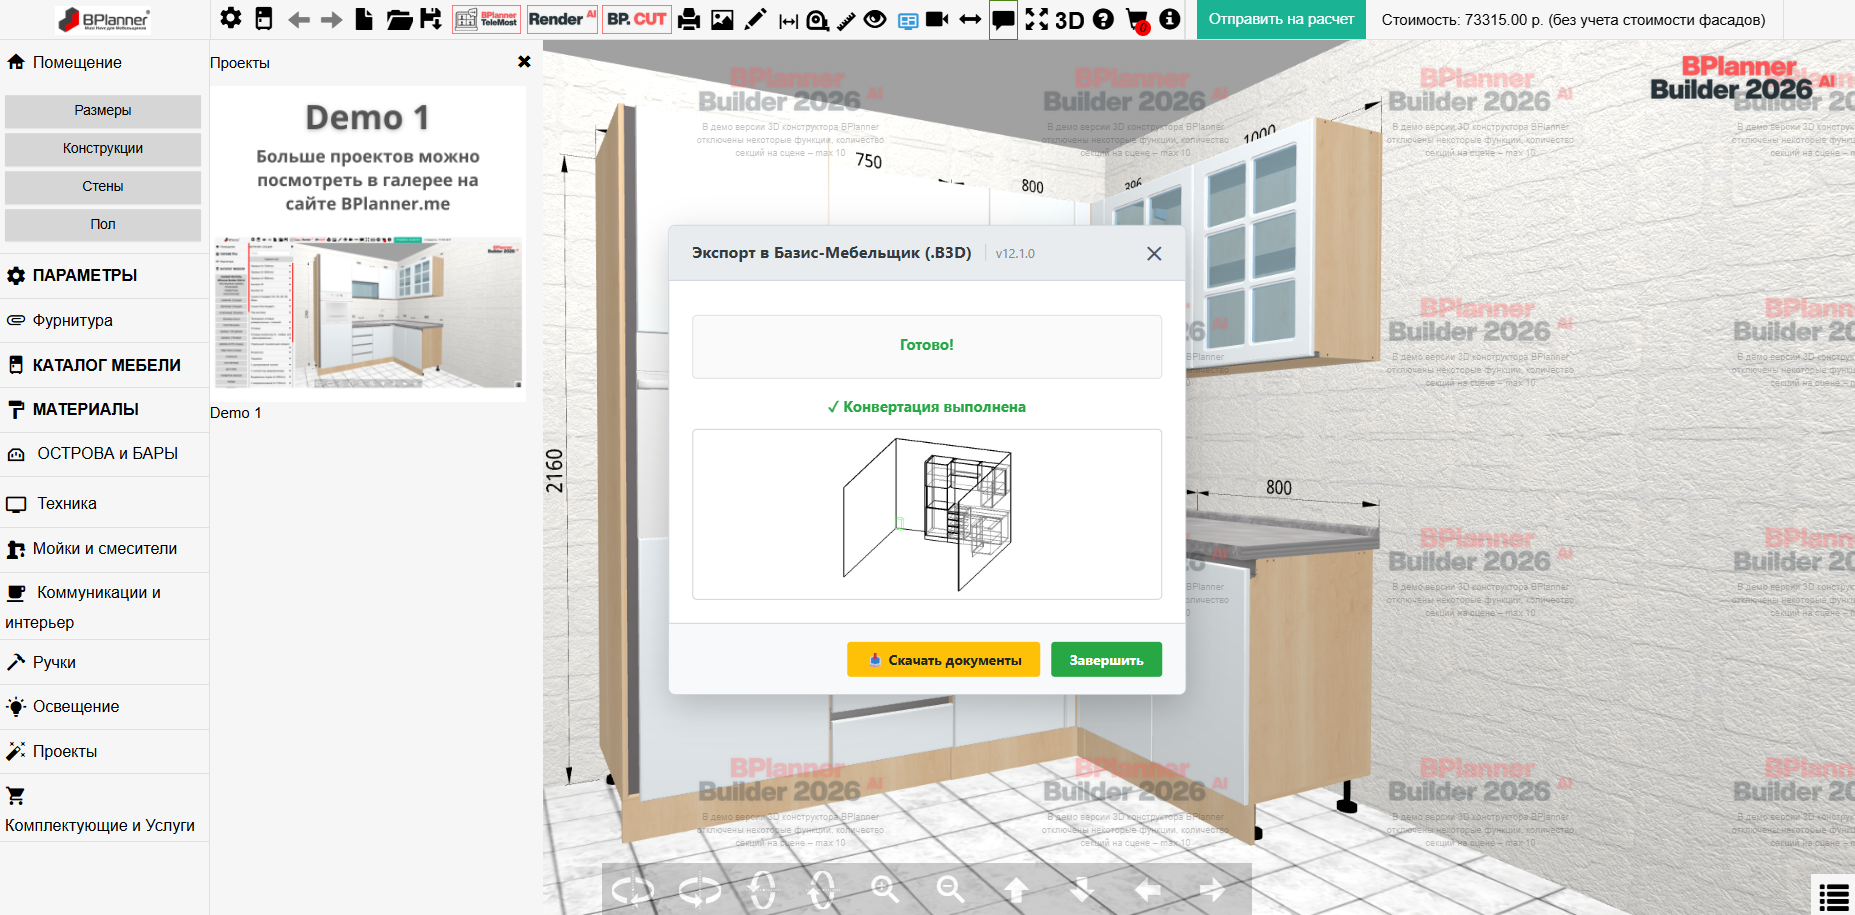
Task: Zoom out with the magnifier minus icon
Action: click(951, 889)
